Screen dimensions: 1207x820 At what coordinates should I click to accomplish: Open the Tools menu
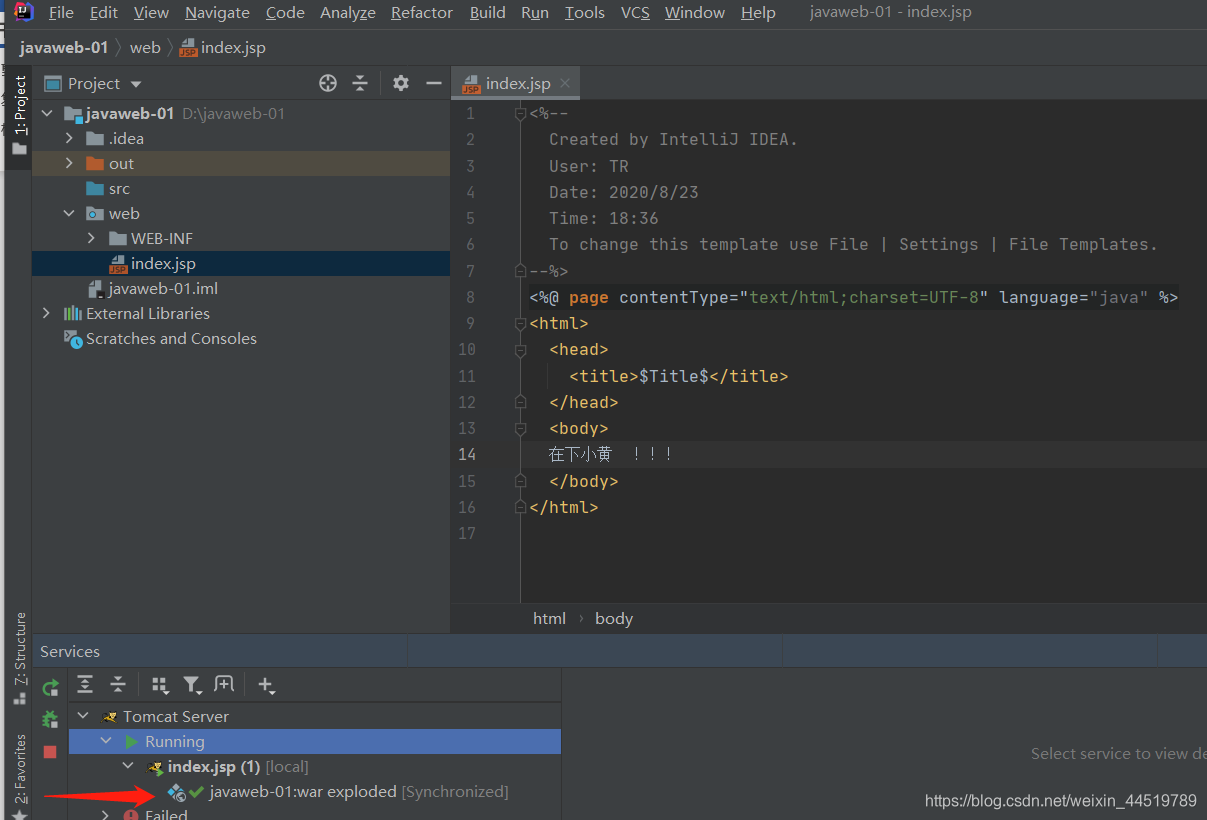coord(584,13)
